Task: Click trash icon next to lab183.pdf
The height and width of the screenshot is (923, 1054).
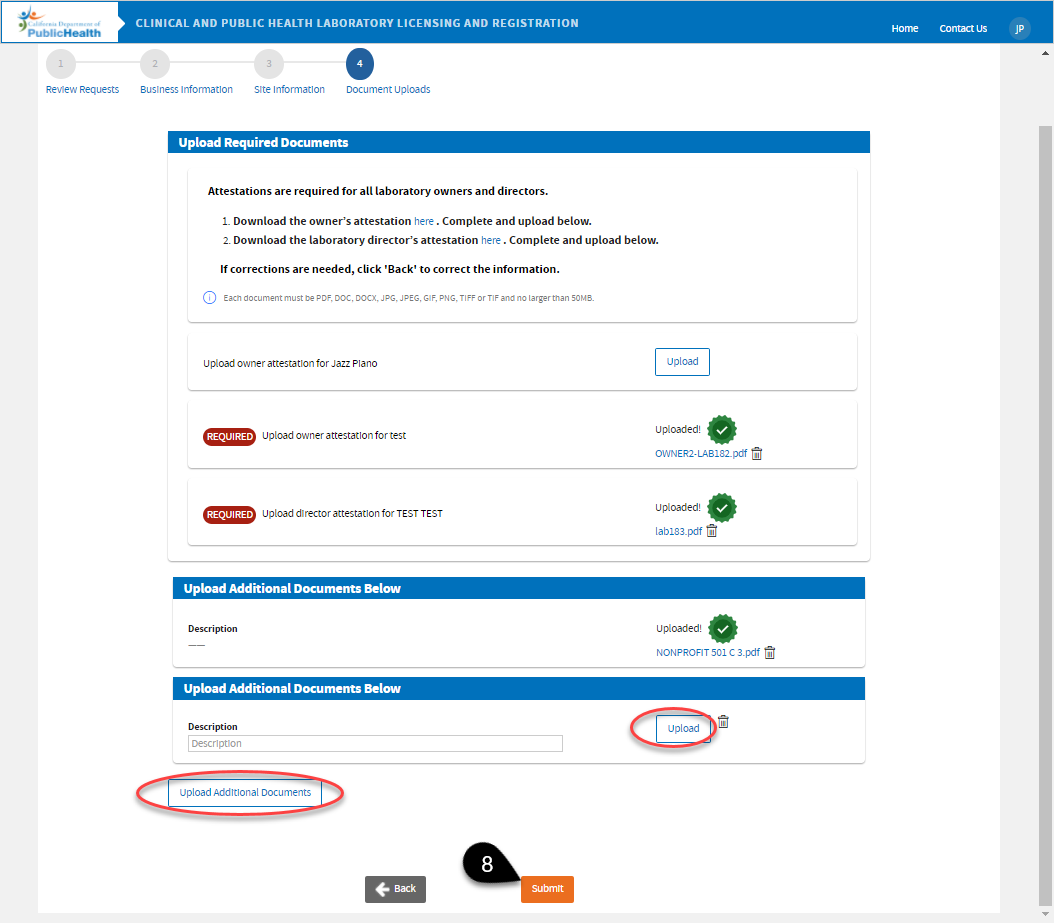Action: click(x=712, y=531)
